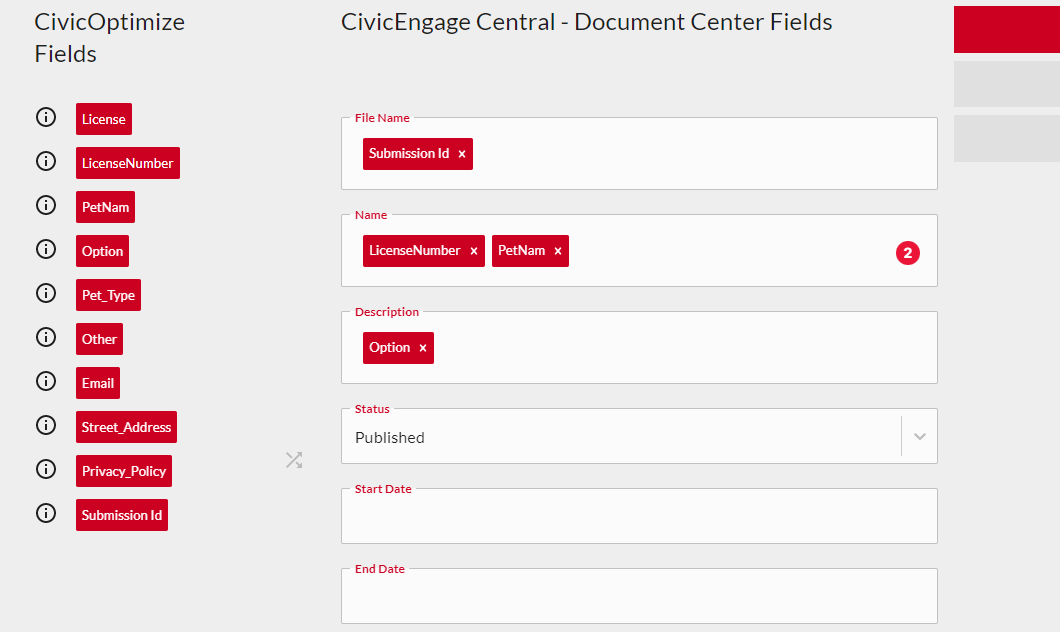This screenshot has width=1060, height=632.
Task: Select the Other field chip
Action: coord(99,339)
